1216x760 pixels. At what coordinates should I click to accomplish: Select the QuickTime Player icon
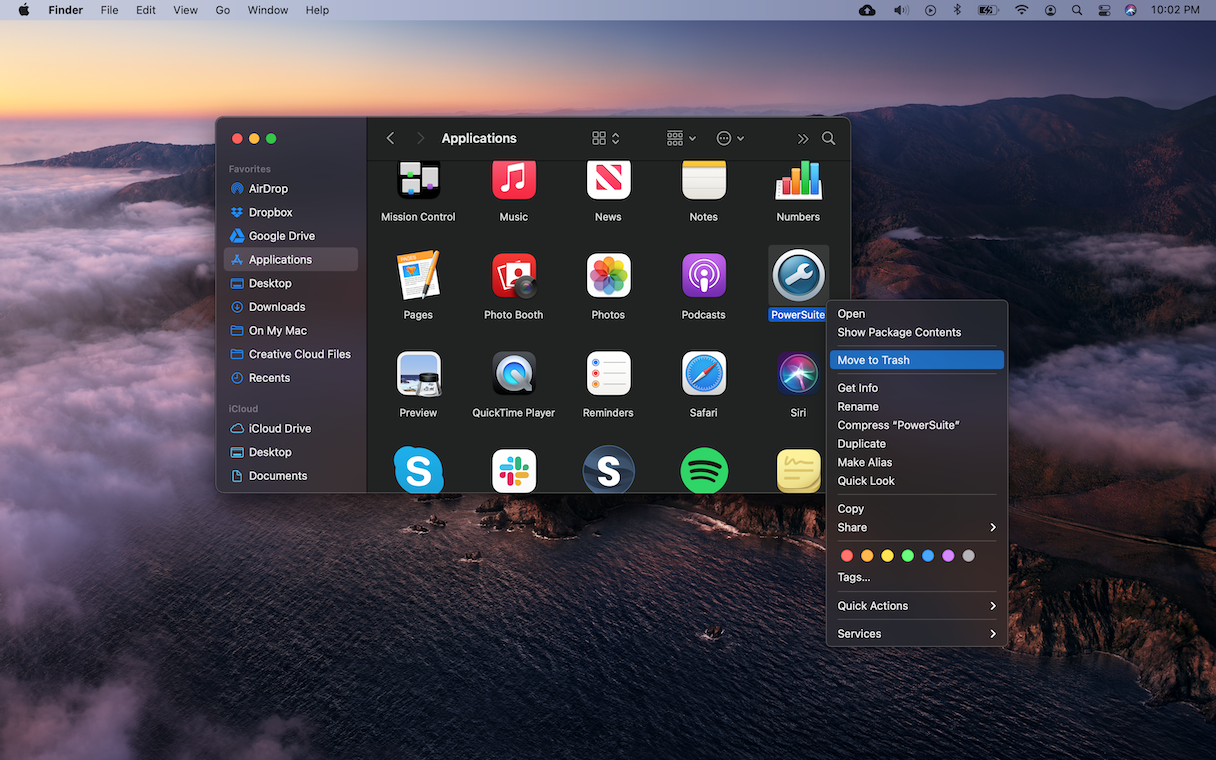(x=513, y=373)
